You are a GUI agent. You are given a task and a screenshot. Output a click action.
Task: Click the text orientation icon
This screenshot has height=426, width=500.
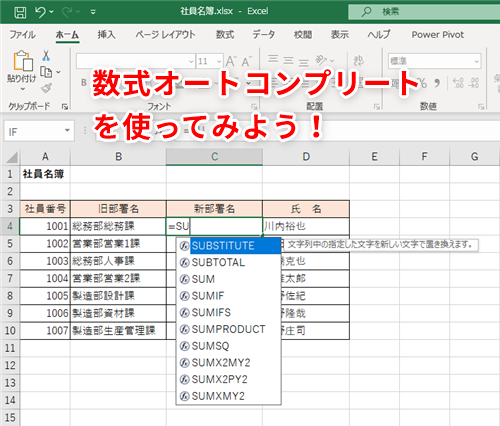pyautogui.click(x=321, y=60)
